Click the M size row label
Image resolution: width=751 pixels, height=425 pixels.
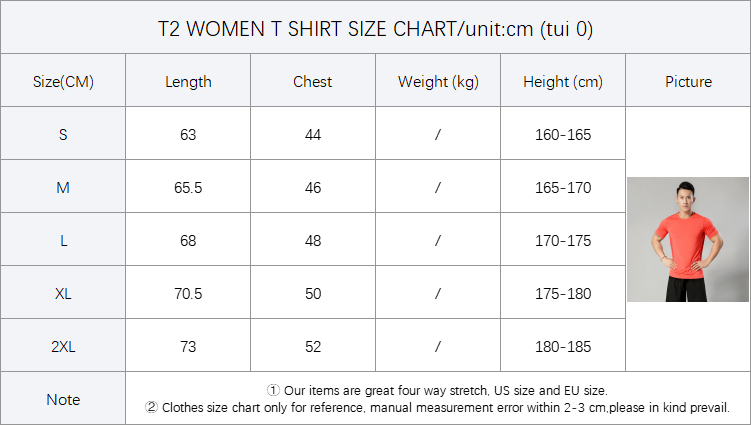point(63,188)
